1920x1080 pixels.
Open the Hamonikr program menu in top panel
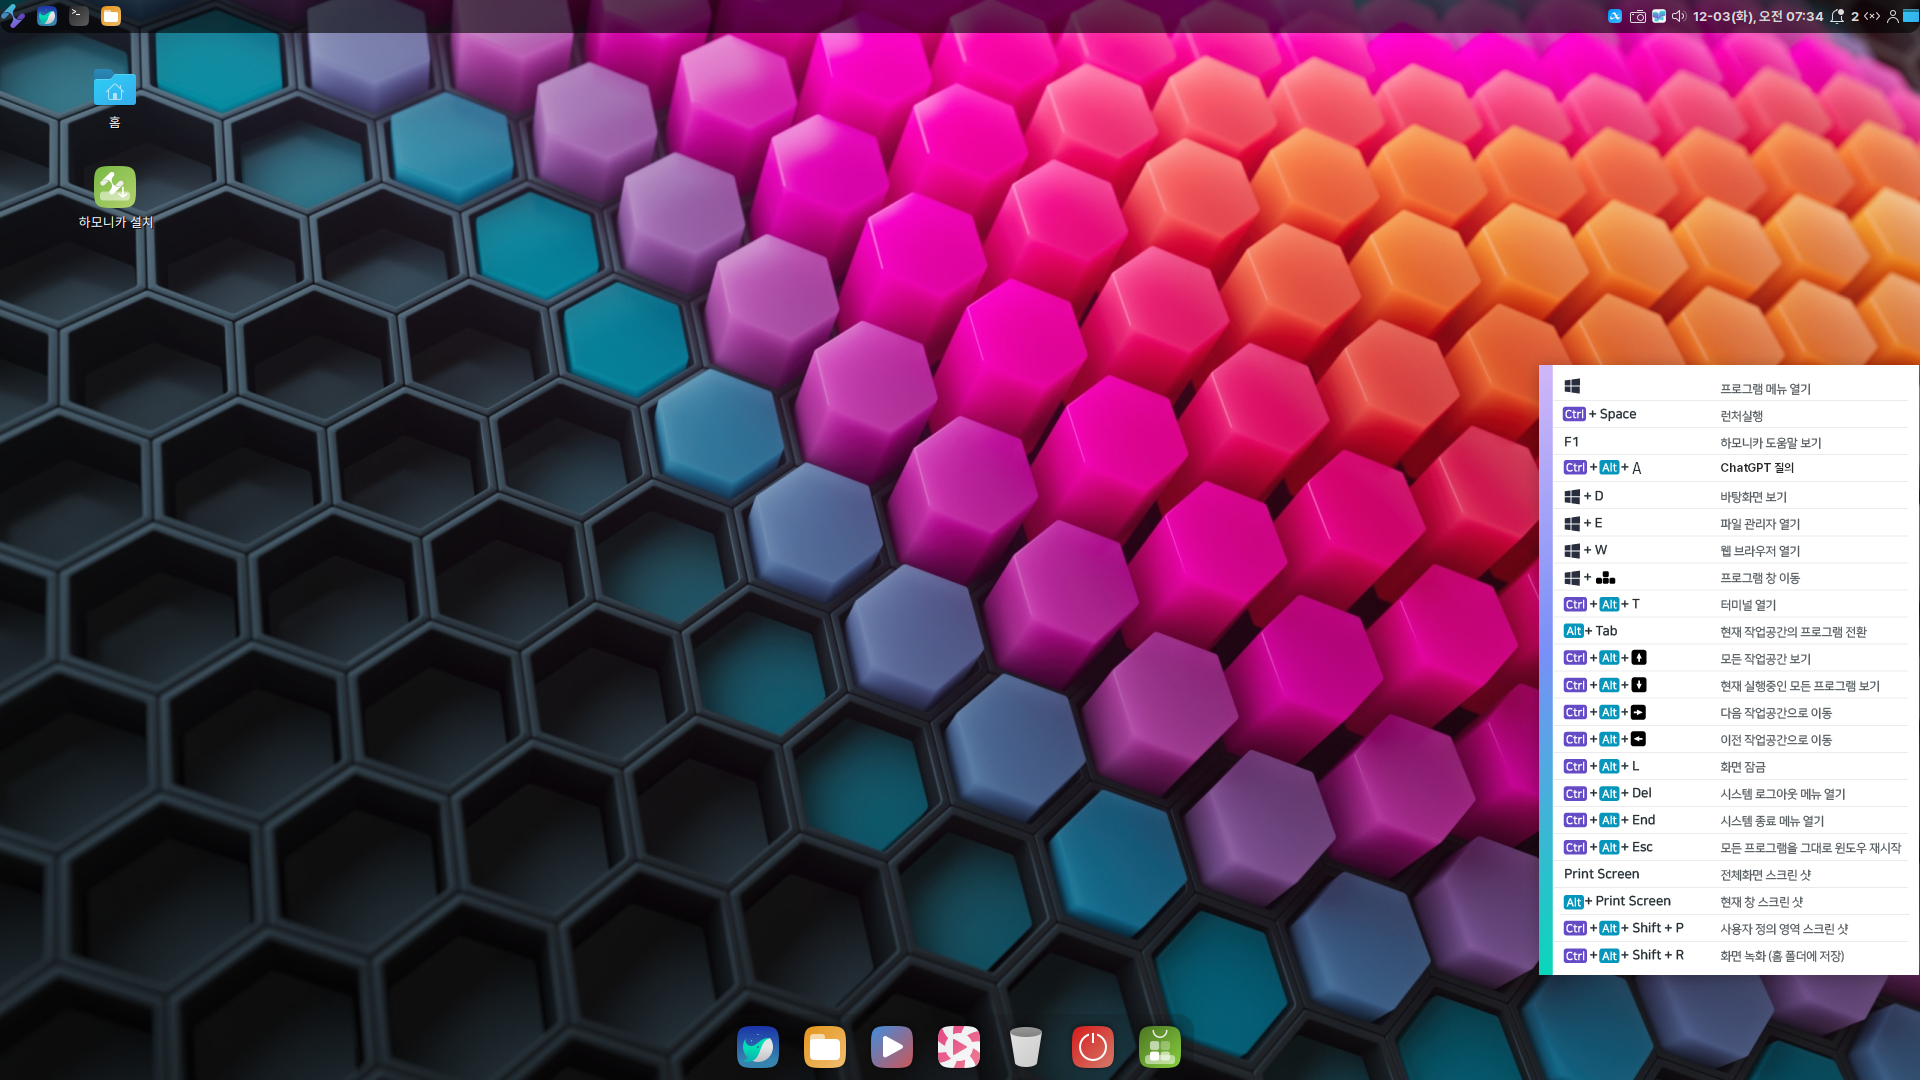click(x=13, y=16)
